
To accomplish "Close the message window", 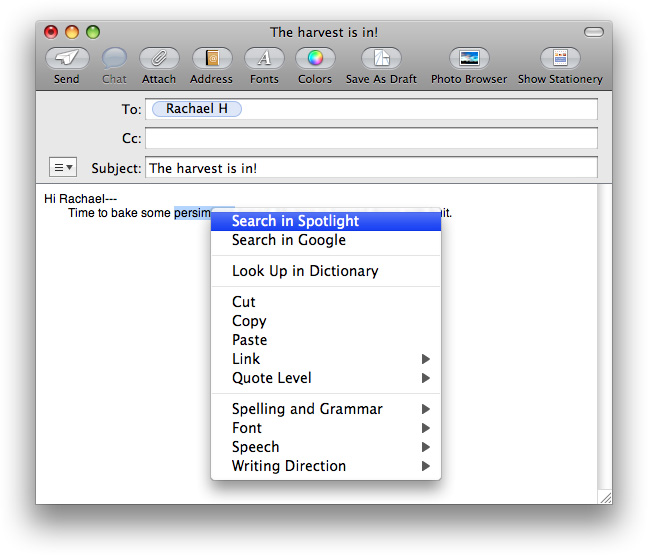I will pos(51,32).
